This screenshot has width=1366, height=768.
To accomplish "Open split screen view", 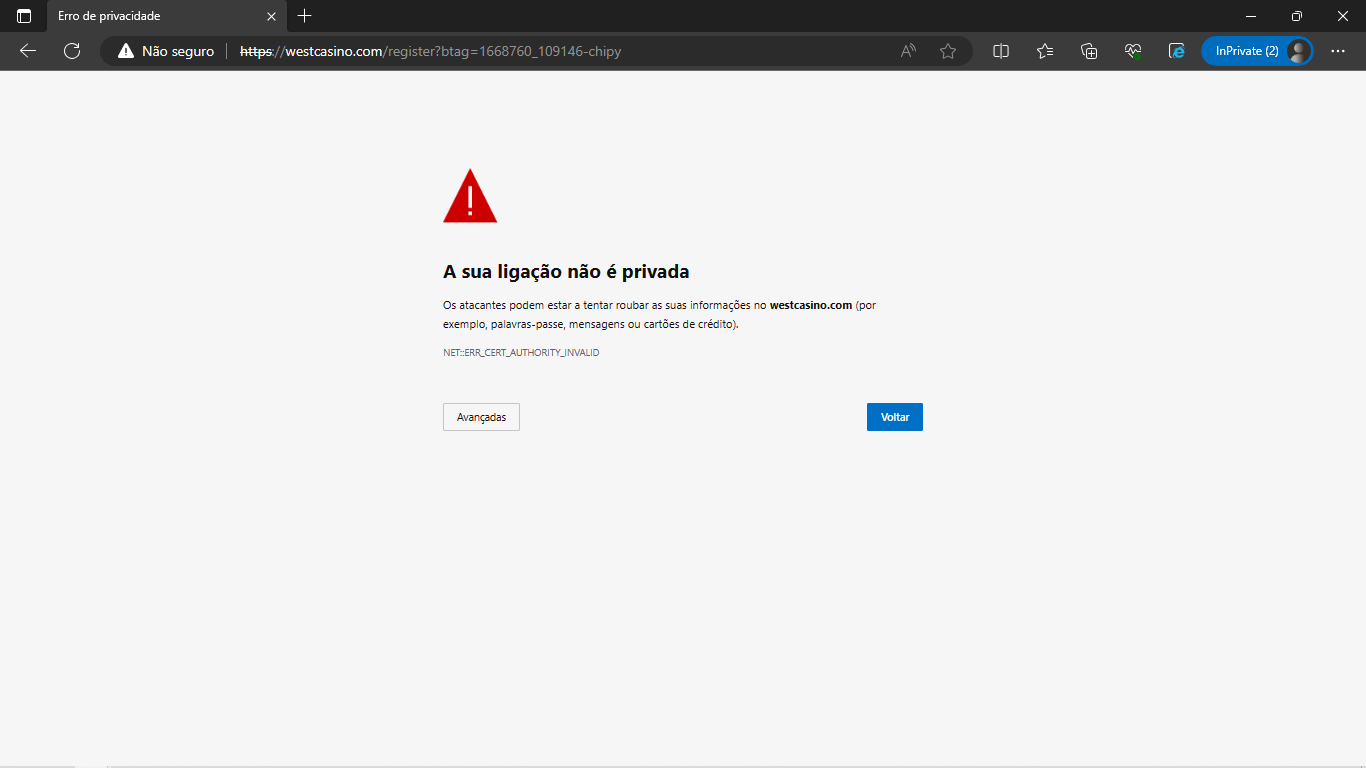I will pyautogui.click(x=1000, y=51).
